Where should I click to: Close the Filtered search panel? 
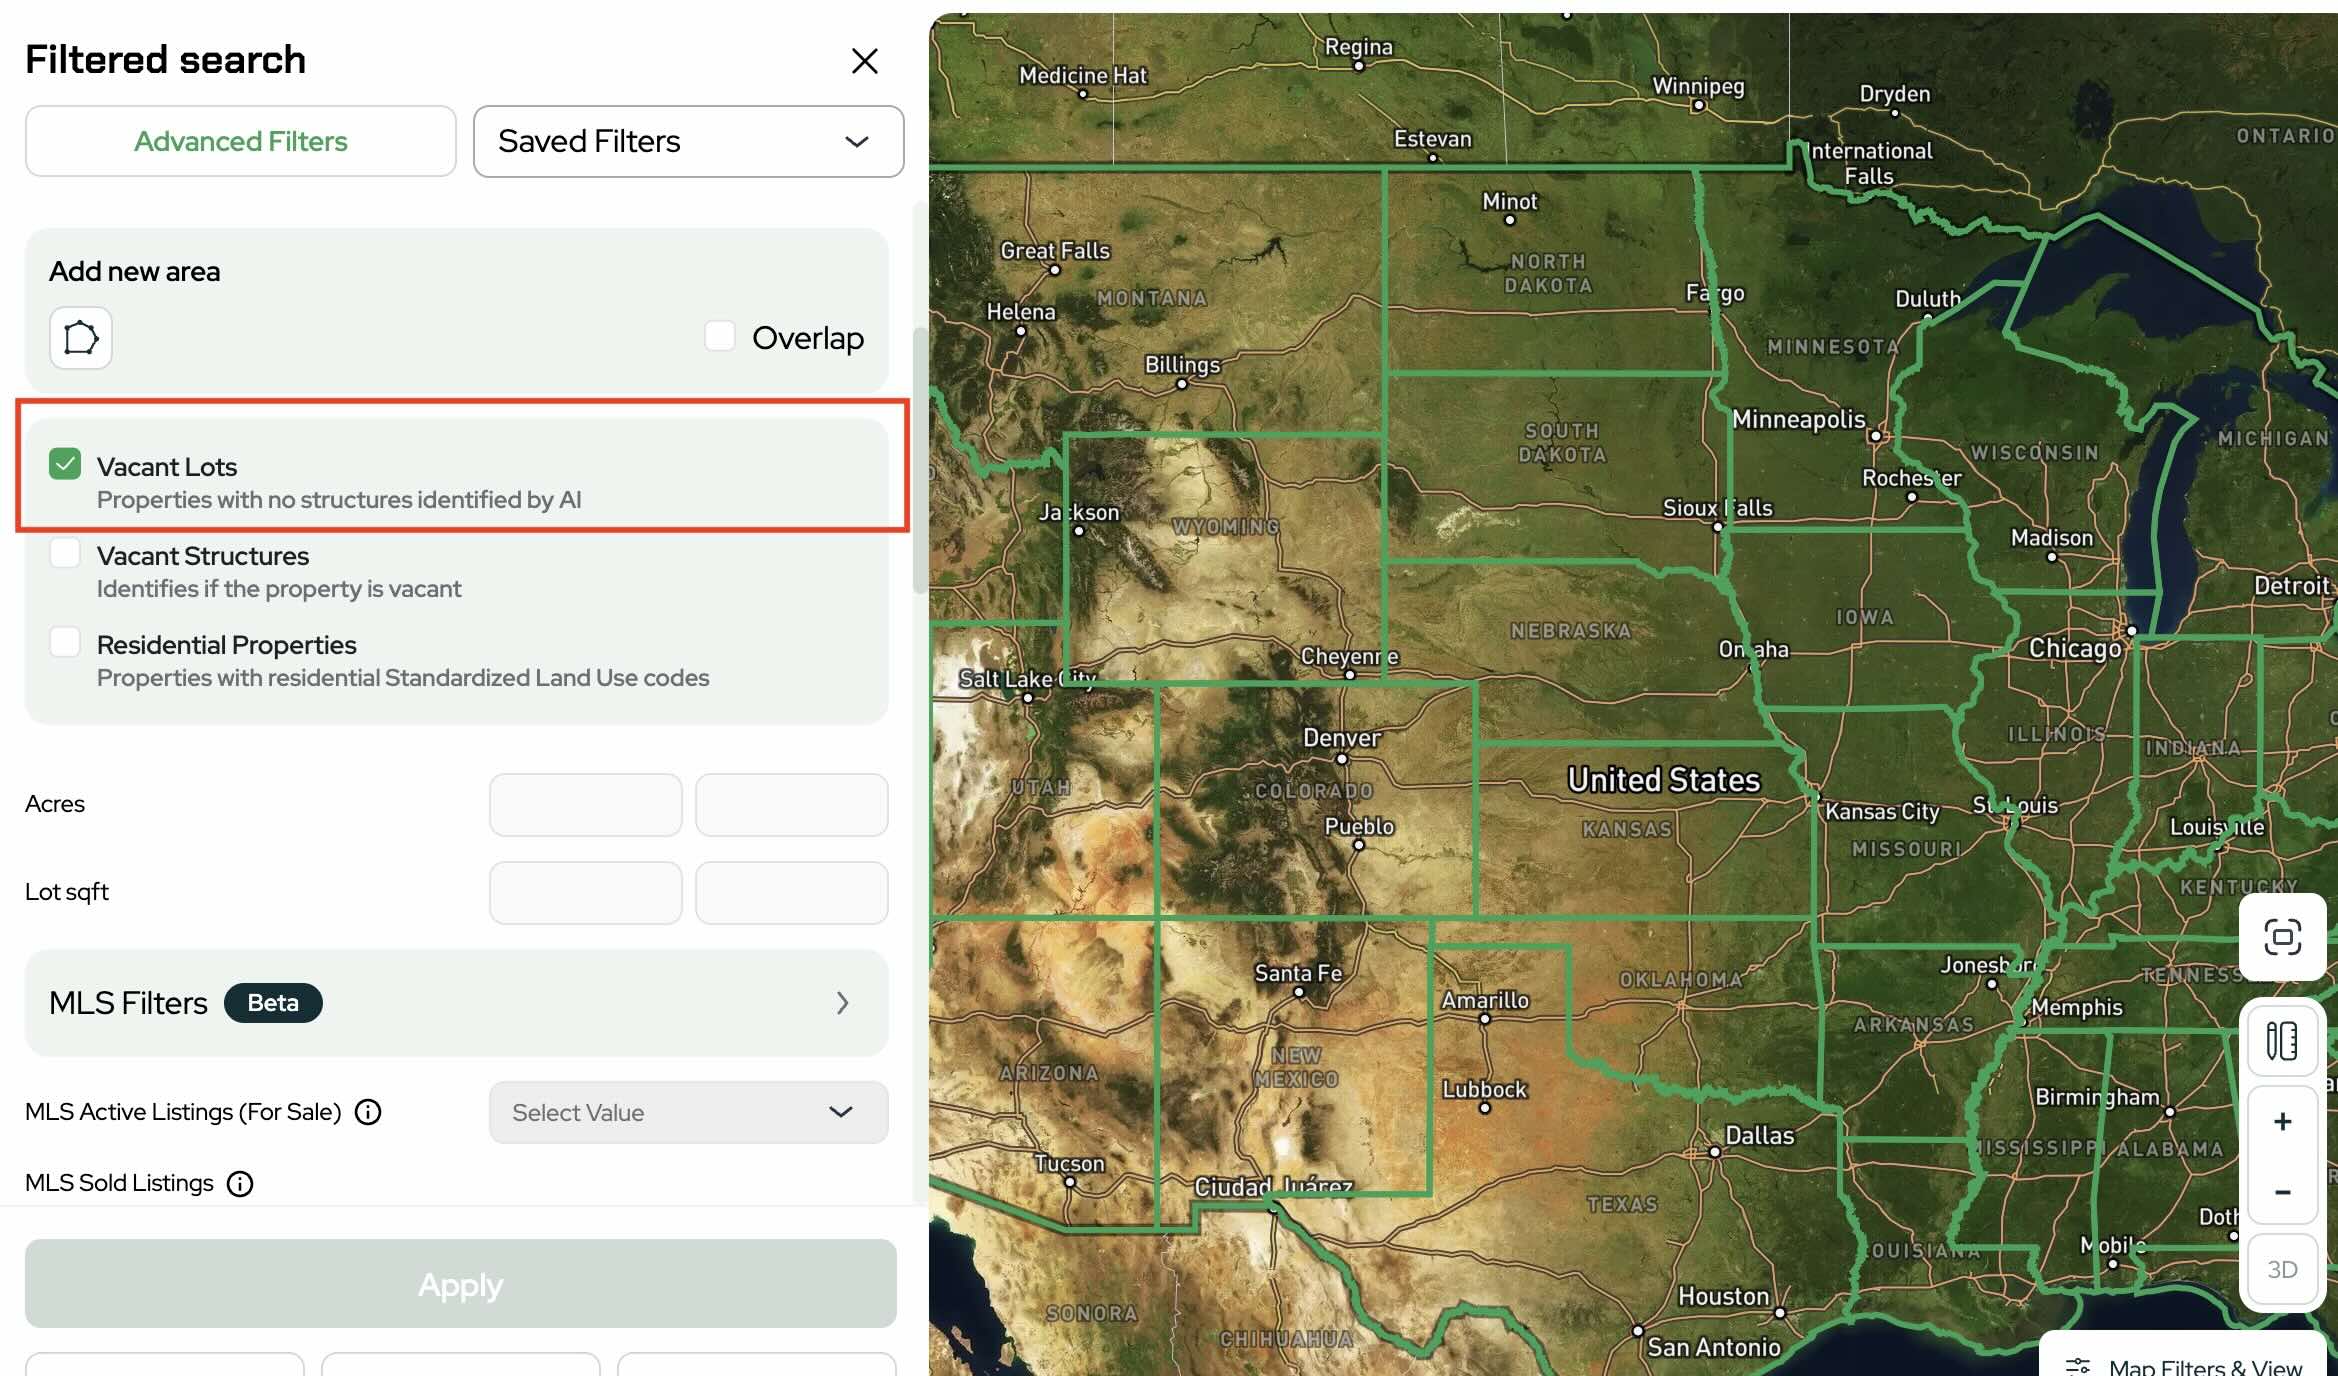(x=864, y=61)
